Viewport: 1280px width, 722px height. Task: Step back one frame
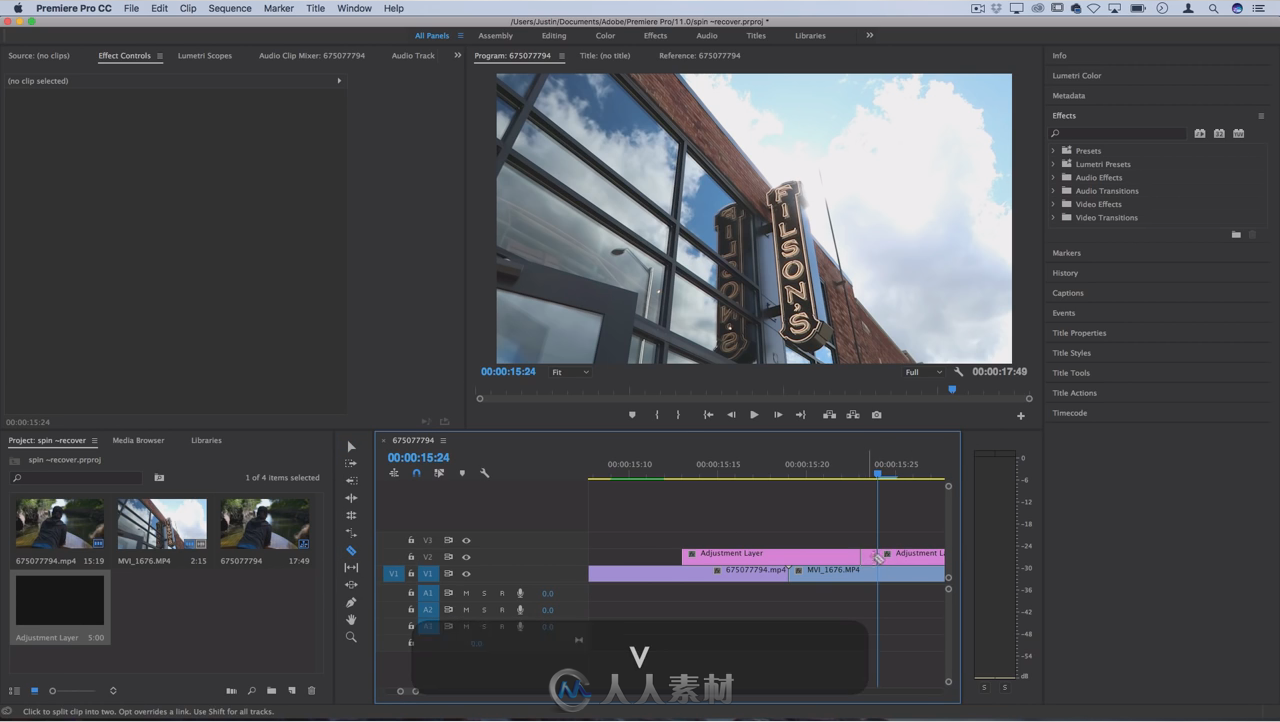point(731,415)
